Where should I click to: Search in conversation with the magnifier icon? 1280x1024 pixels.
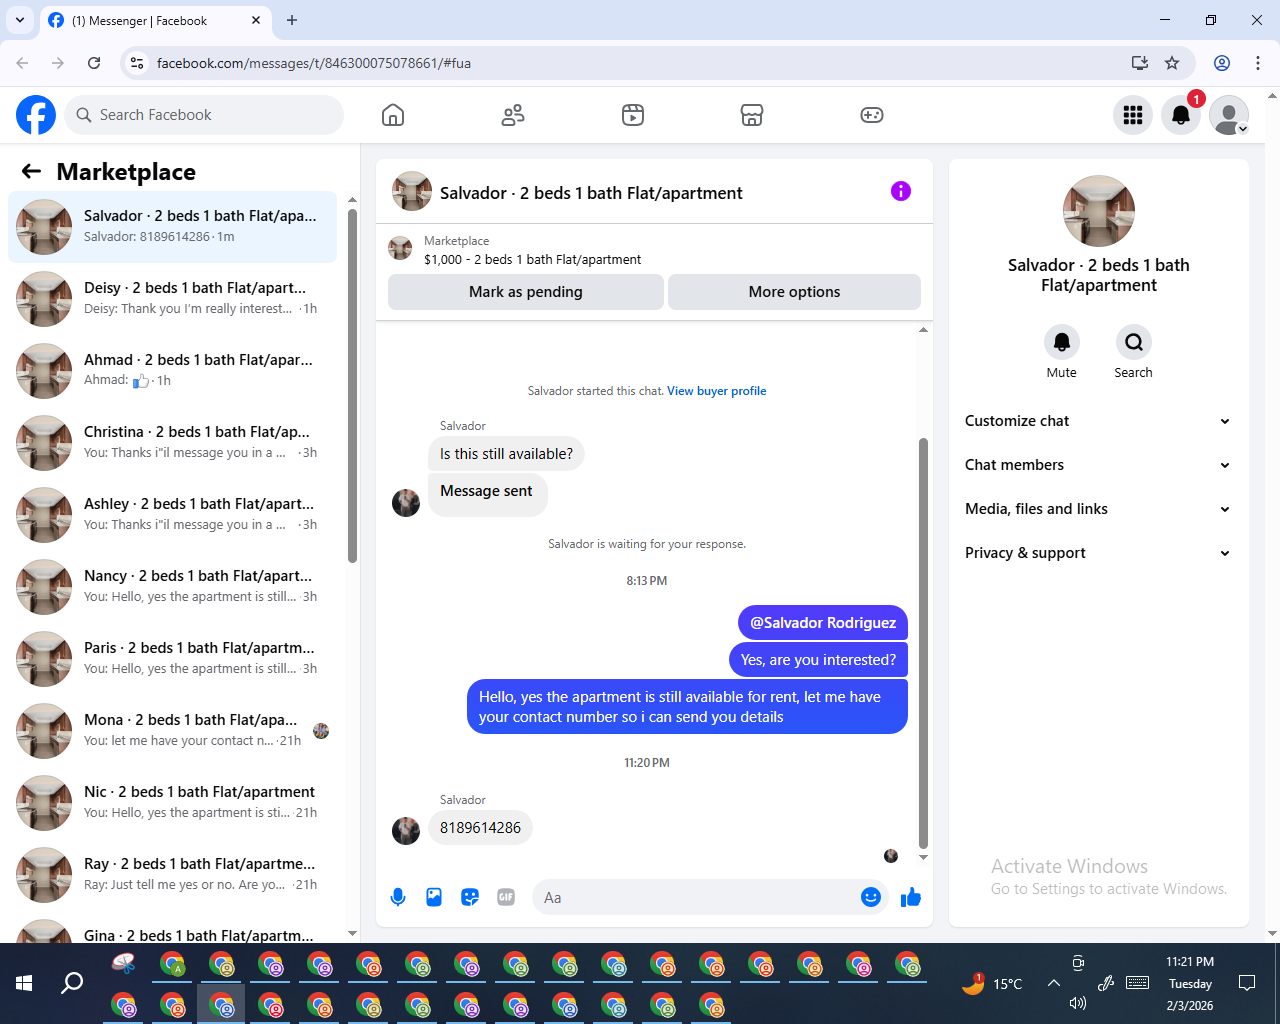pyautogui.click(x=1134, y=342)
